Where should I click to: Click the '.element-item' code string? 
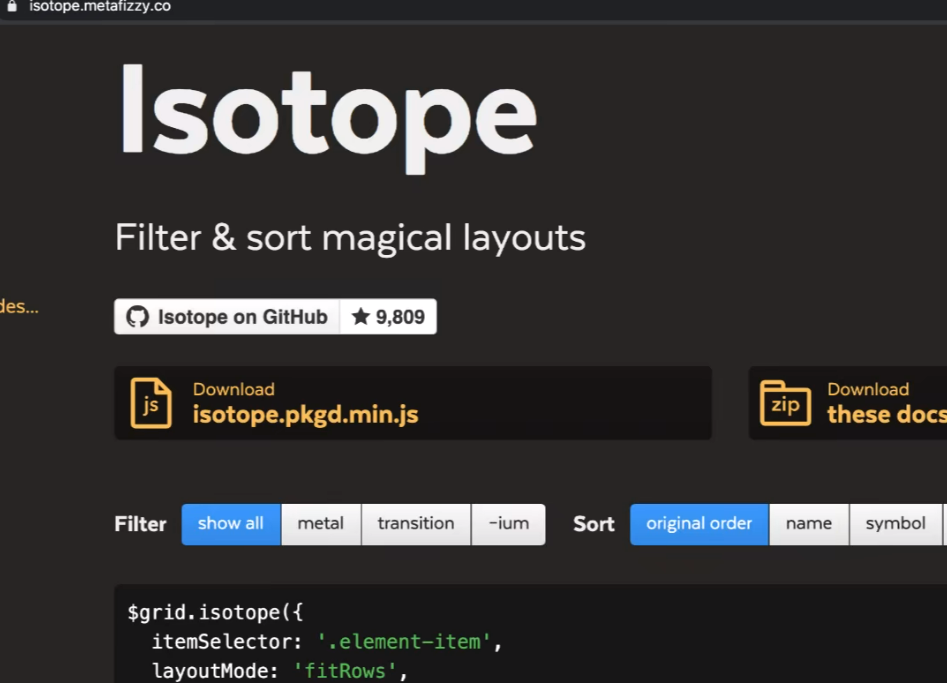click(405, 641)
